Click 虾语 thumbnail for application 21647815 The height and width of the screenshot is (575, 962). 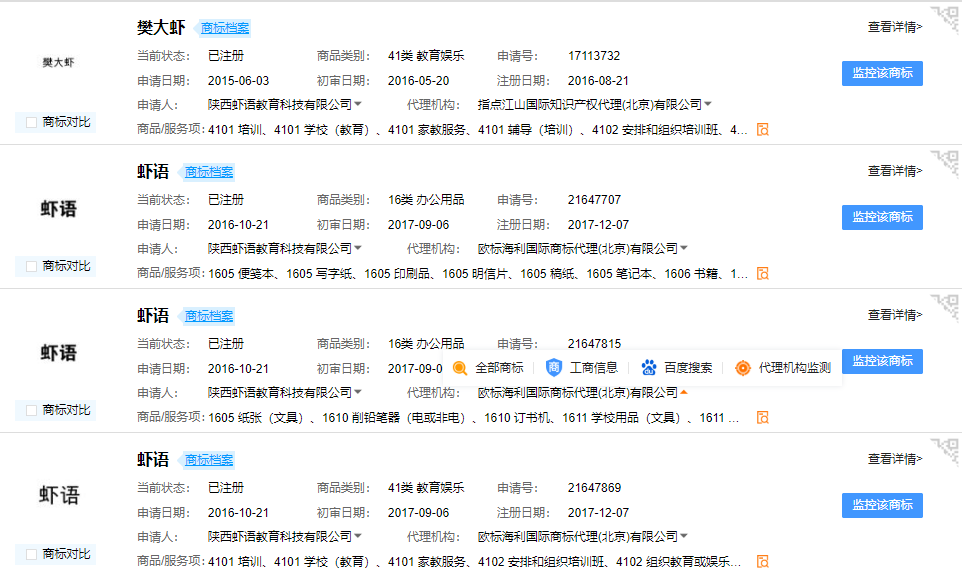[58, 353]
